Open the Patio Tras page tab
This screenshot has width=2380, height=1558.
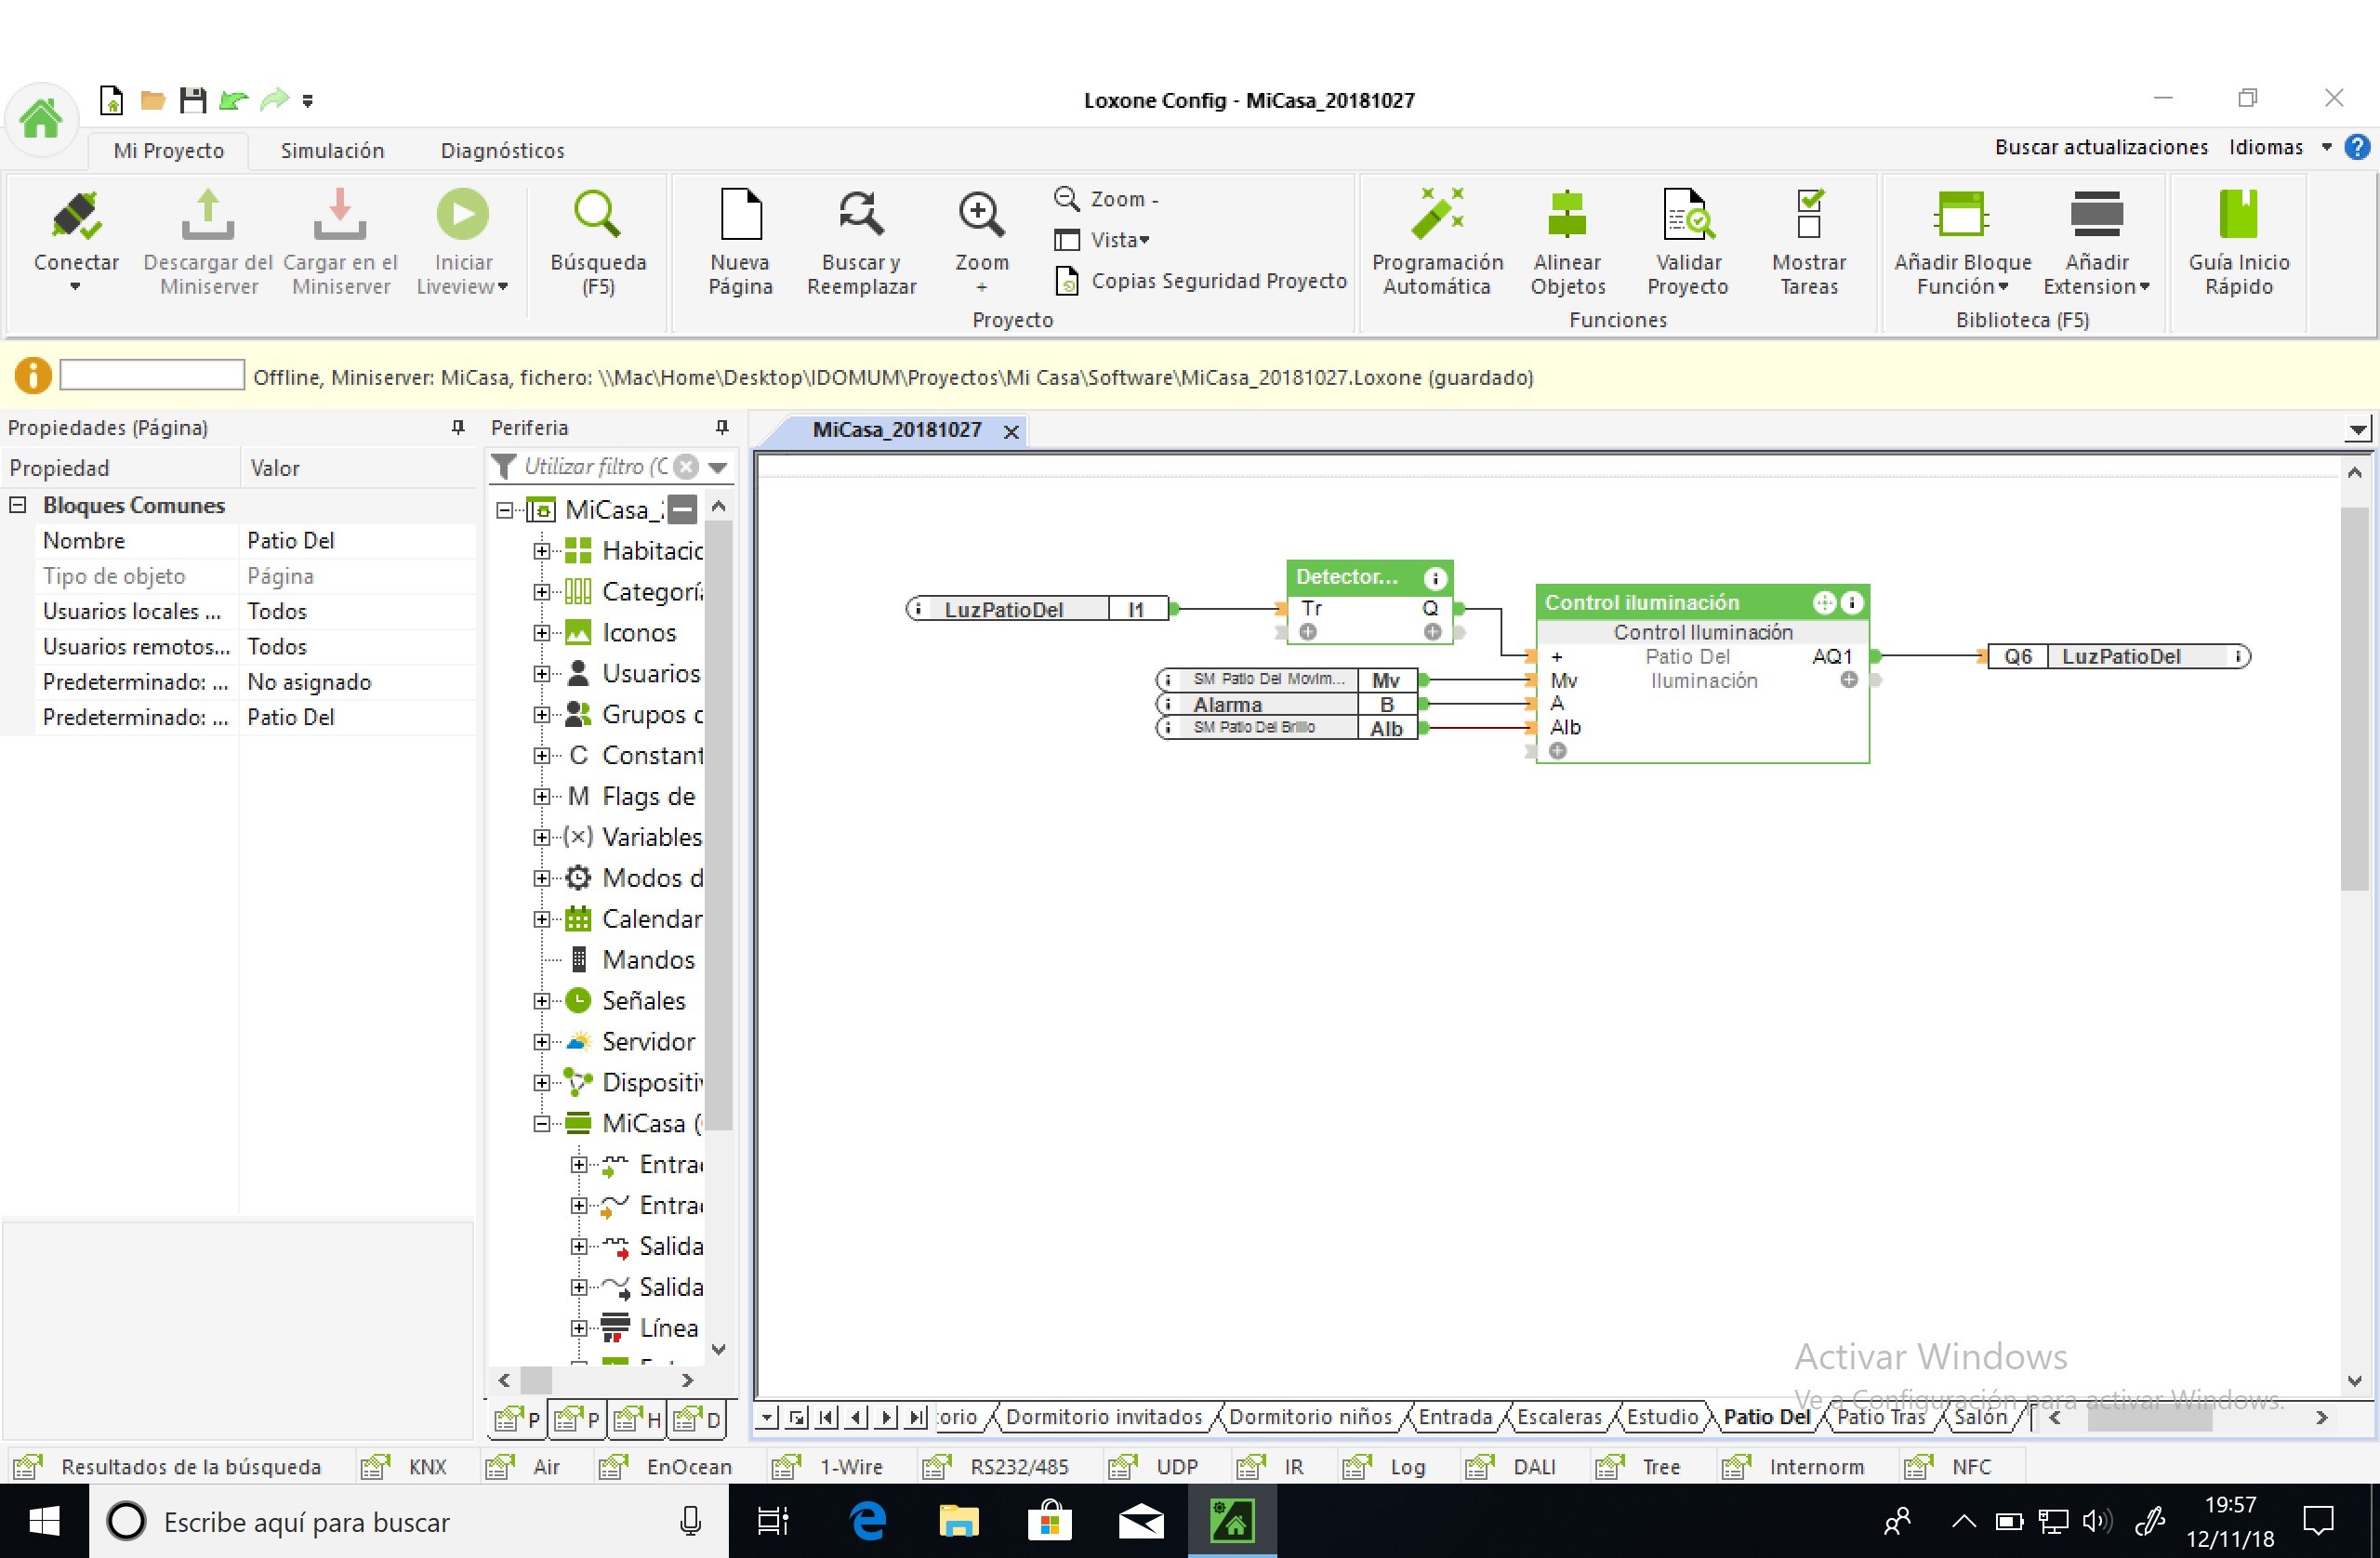[1880, 1417]
